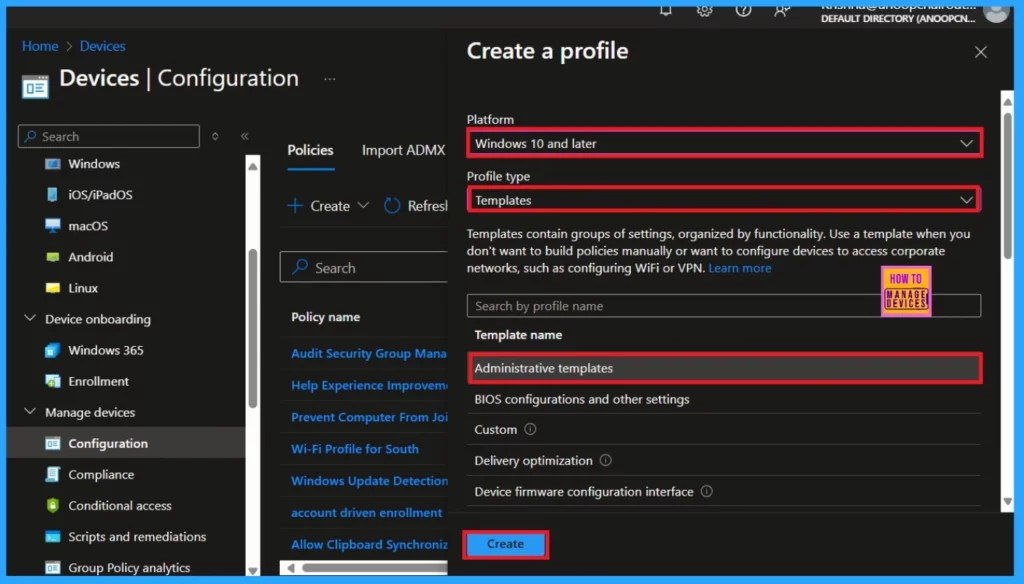Image resolution: width=1024 pixels, height=584 pixels.
Task: Open Allow Clipboard Synchronization policy
Action: [369, 545]
